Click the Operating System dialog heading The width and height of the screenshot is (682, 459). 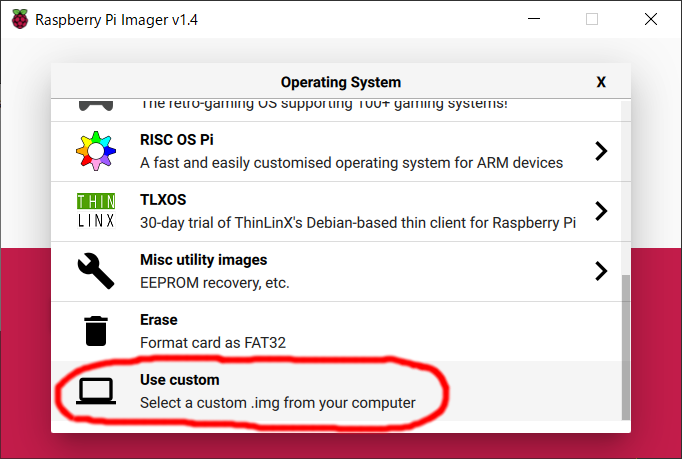click(340, 82)
